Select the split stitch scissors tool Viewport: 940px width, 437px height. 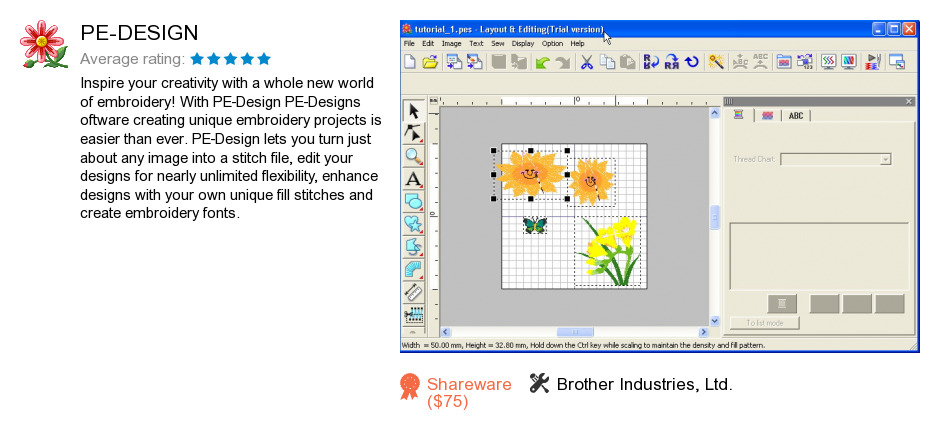click(414, 315)
